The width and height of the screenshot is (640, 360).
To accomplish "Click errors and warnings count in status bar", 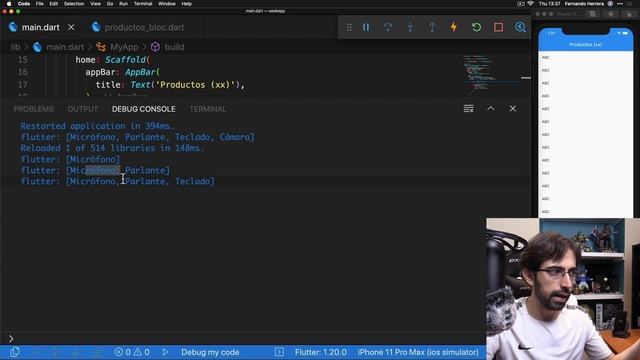I will pos(132,352).
